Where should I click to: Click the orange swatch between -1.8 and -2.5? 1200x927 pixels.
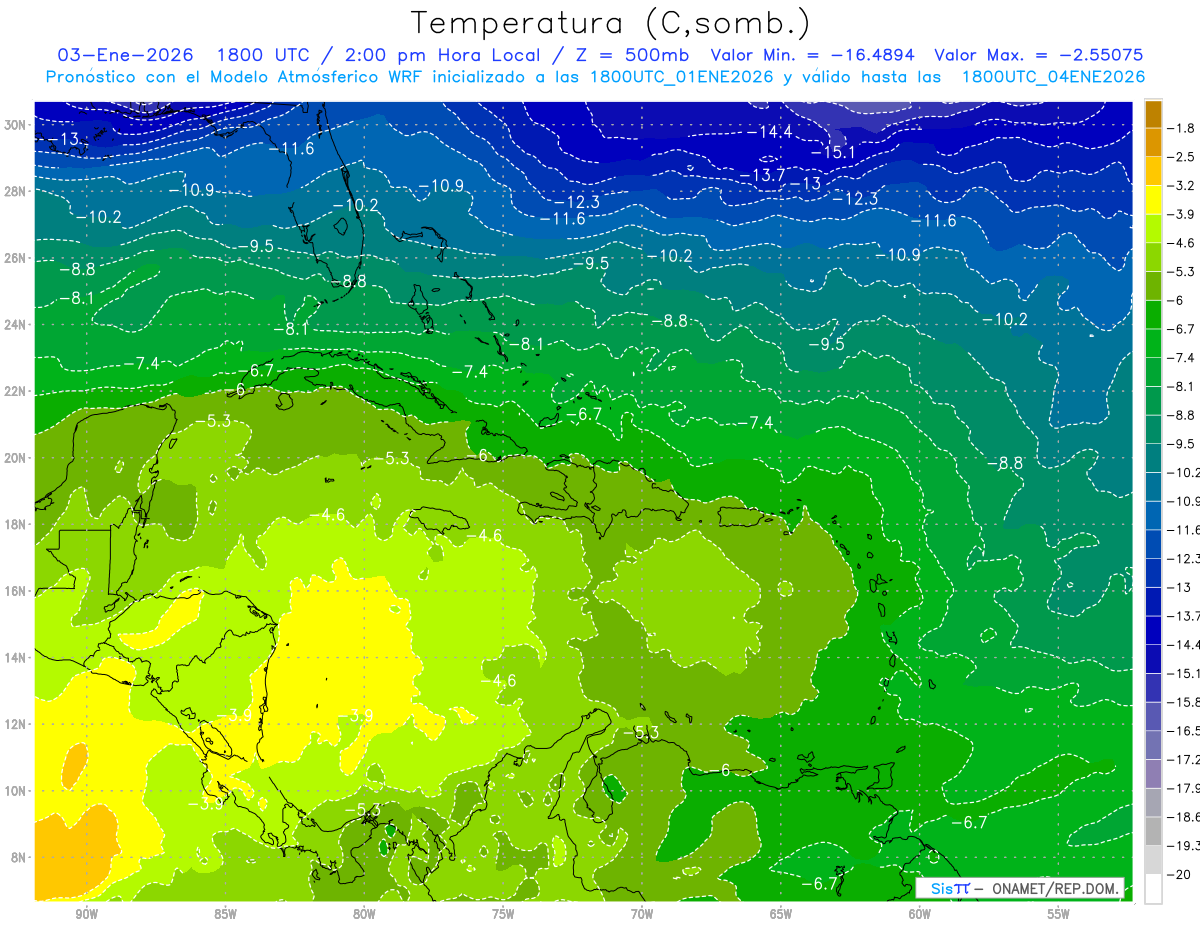coord(1153,142)
